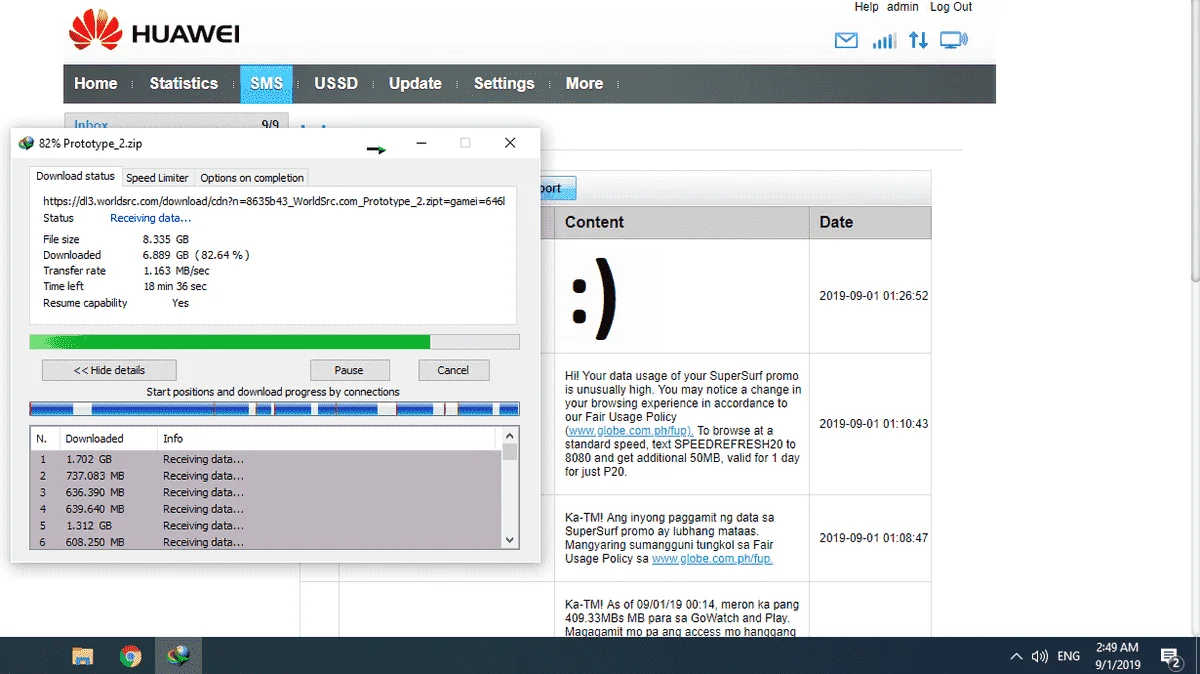Open the Update menu

coord(415,84)
